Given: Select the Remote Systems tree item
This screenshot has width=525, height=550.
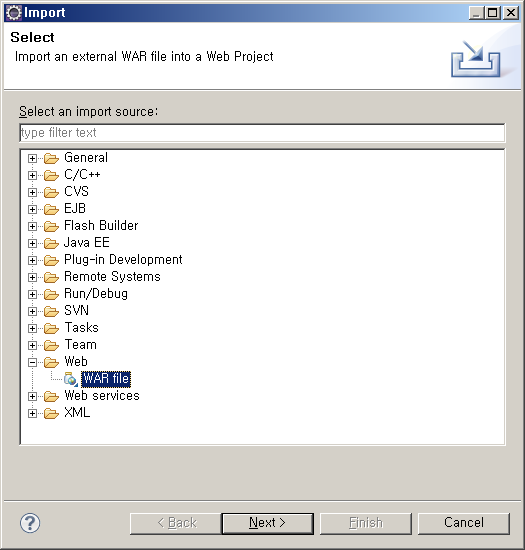Looking at the screenshot, I should (x=112, y=277).
